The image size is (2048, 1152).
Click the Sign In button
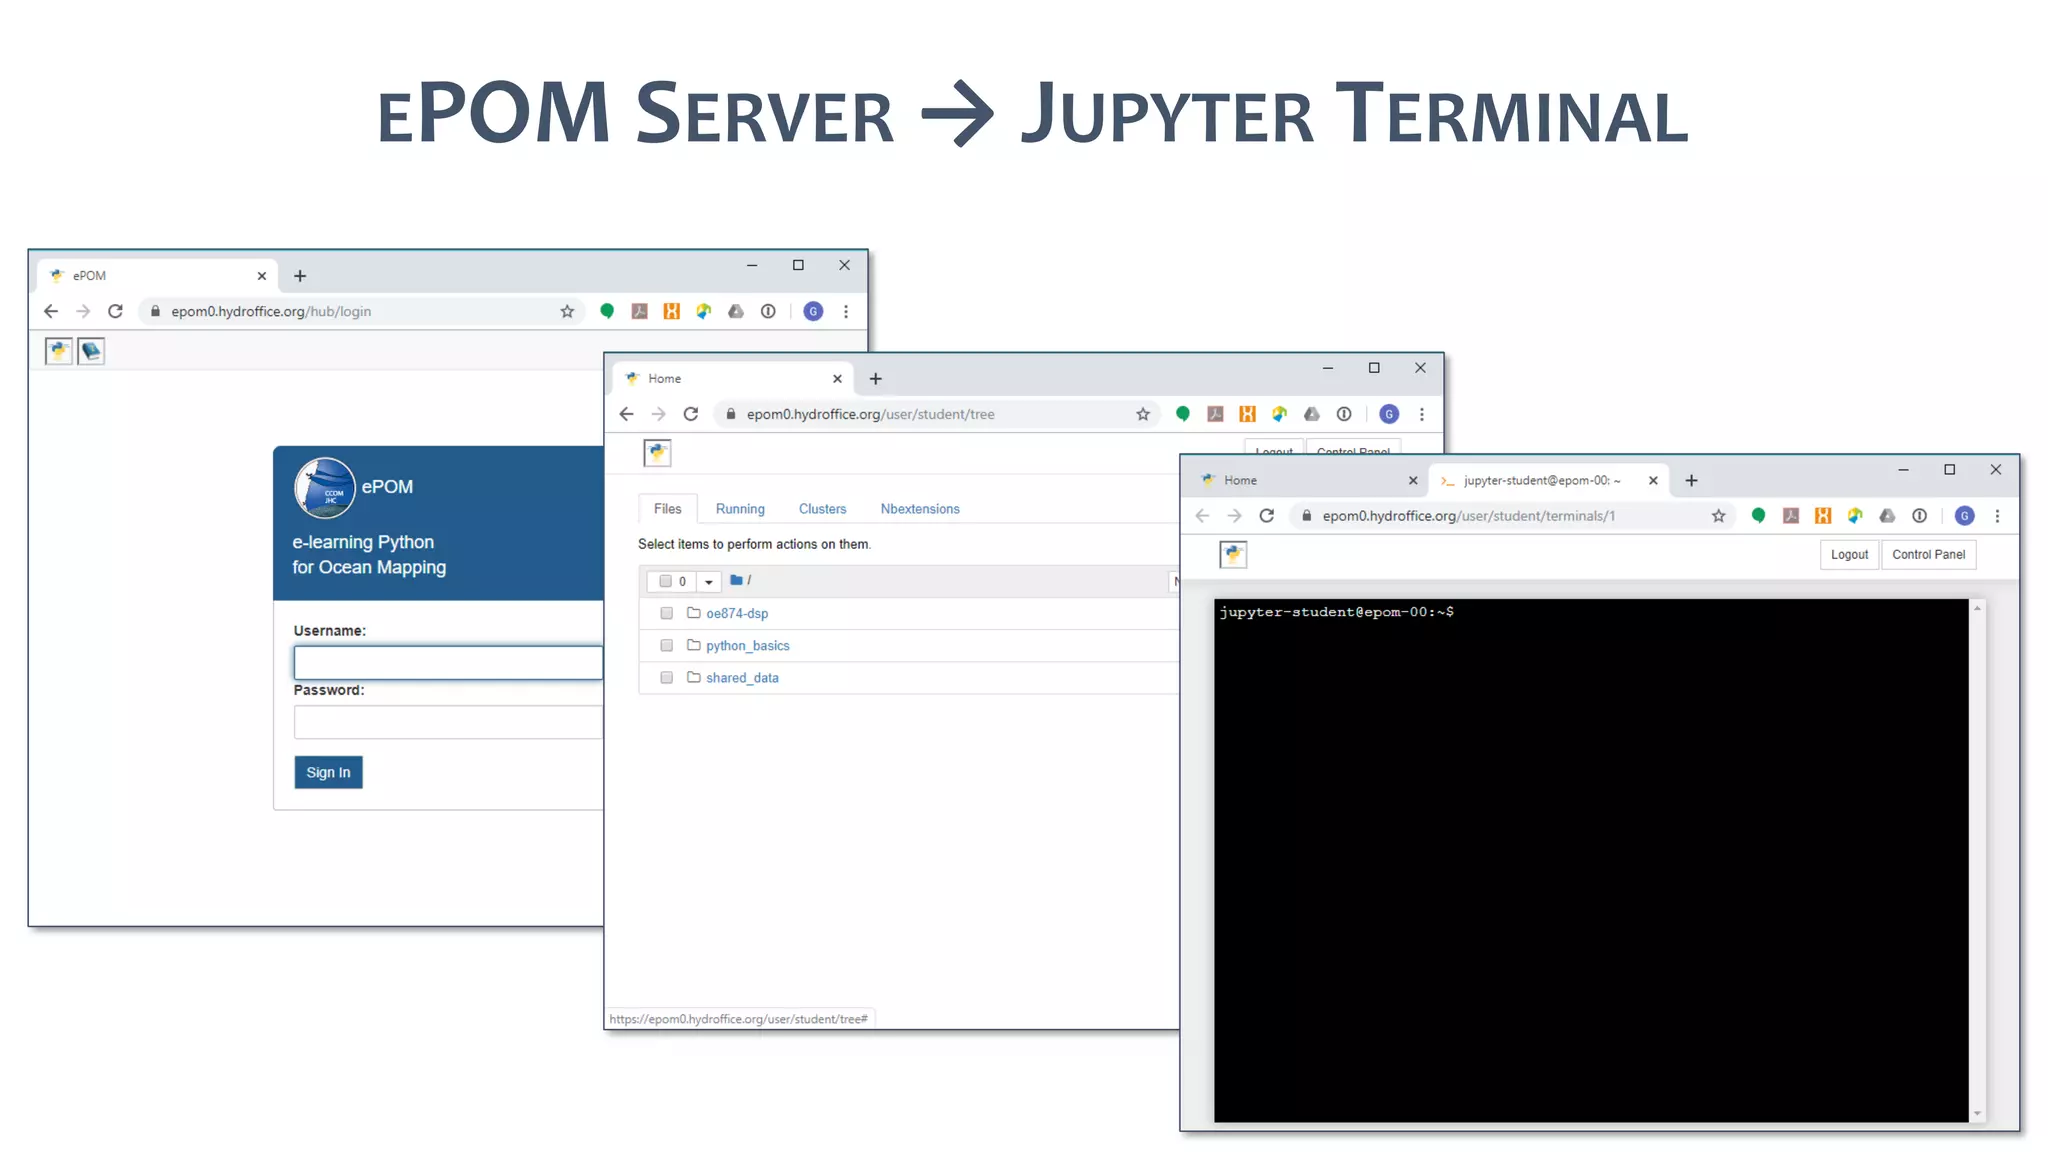click(x=328, y=772)
